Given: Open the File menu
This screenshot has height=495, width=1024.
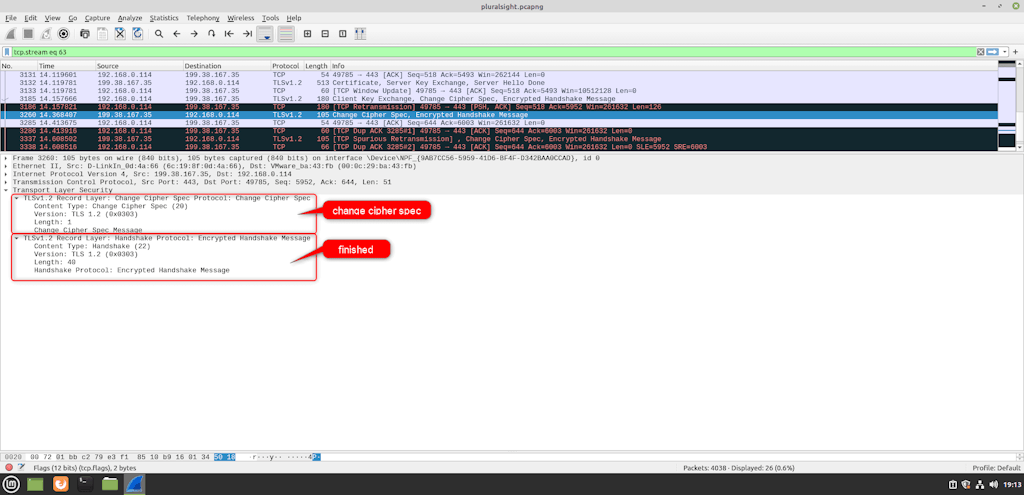Looking at the screenshot, I should [x=10, y=18].
